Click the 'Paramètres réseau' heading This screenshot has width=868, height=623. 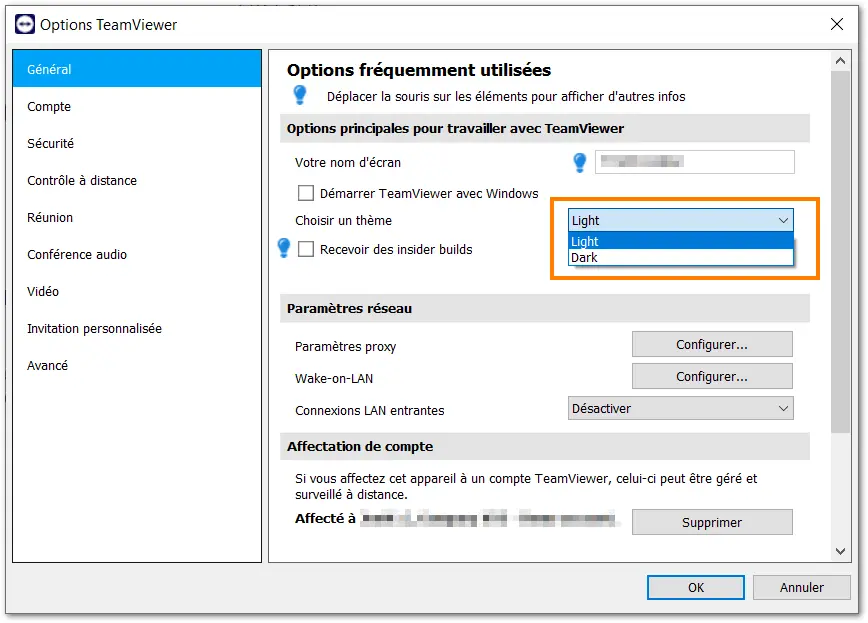(349, 308)
